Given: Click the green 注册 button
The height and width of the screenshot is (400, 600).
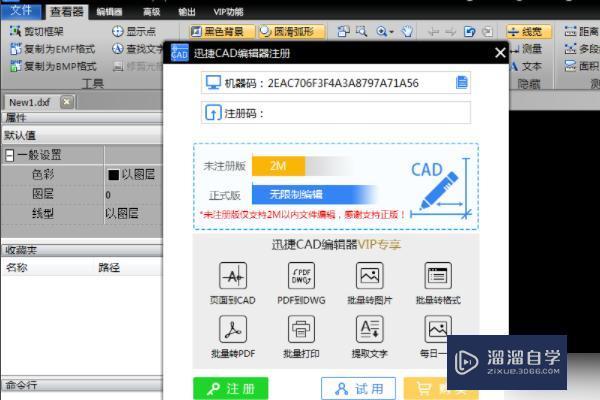Looking at the screenshot, I should point(231,389).
